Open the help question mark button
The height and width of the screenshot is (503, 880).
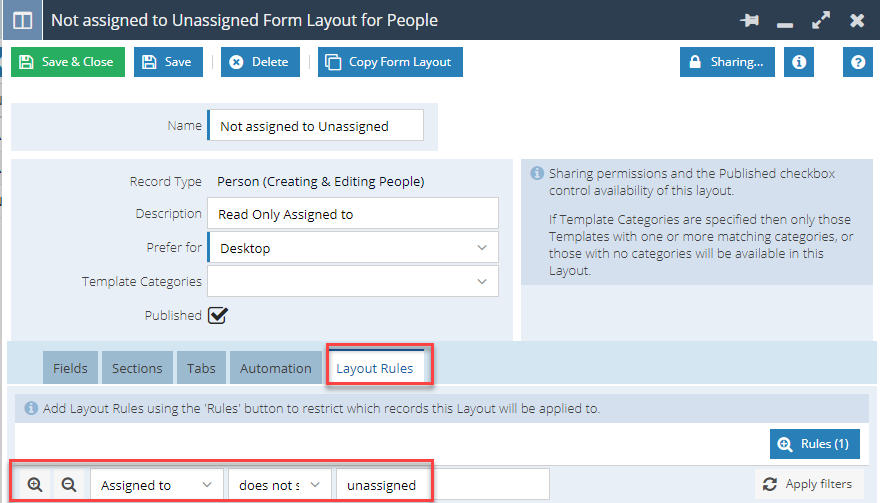pos(858,62)
